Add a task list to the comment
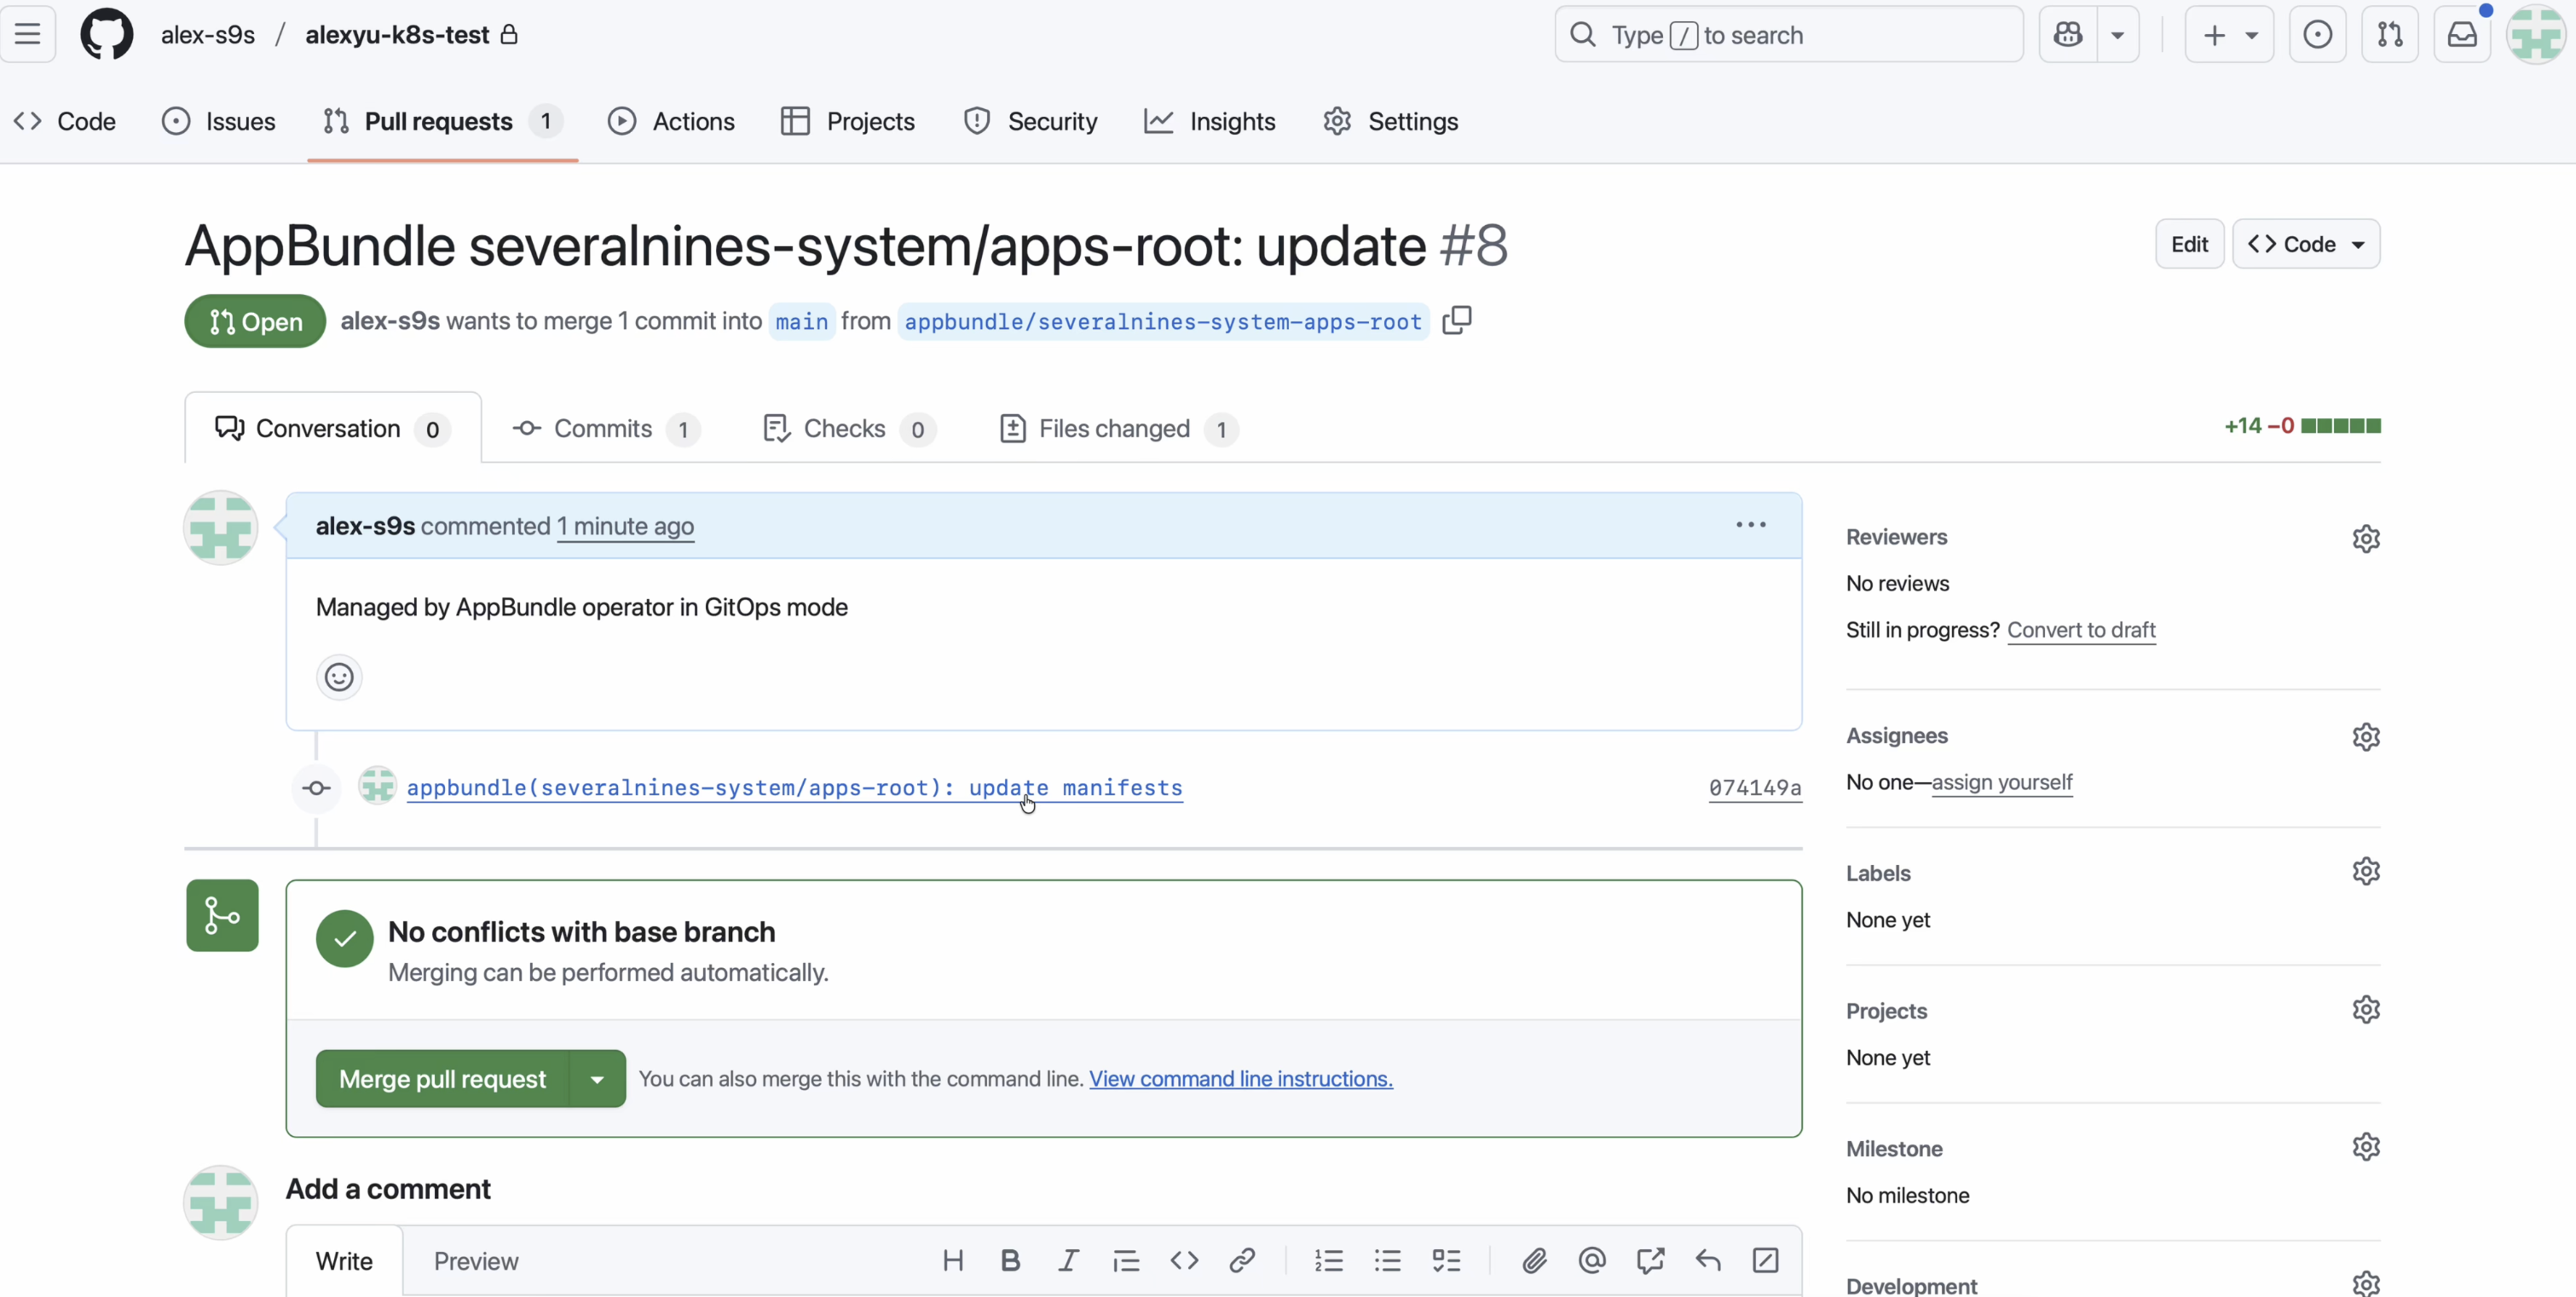The image size is (2576, 1297). [1446, 1260]
